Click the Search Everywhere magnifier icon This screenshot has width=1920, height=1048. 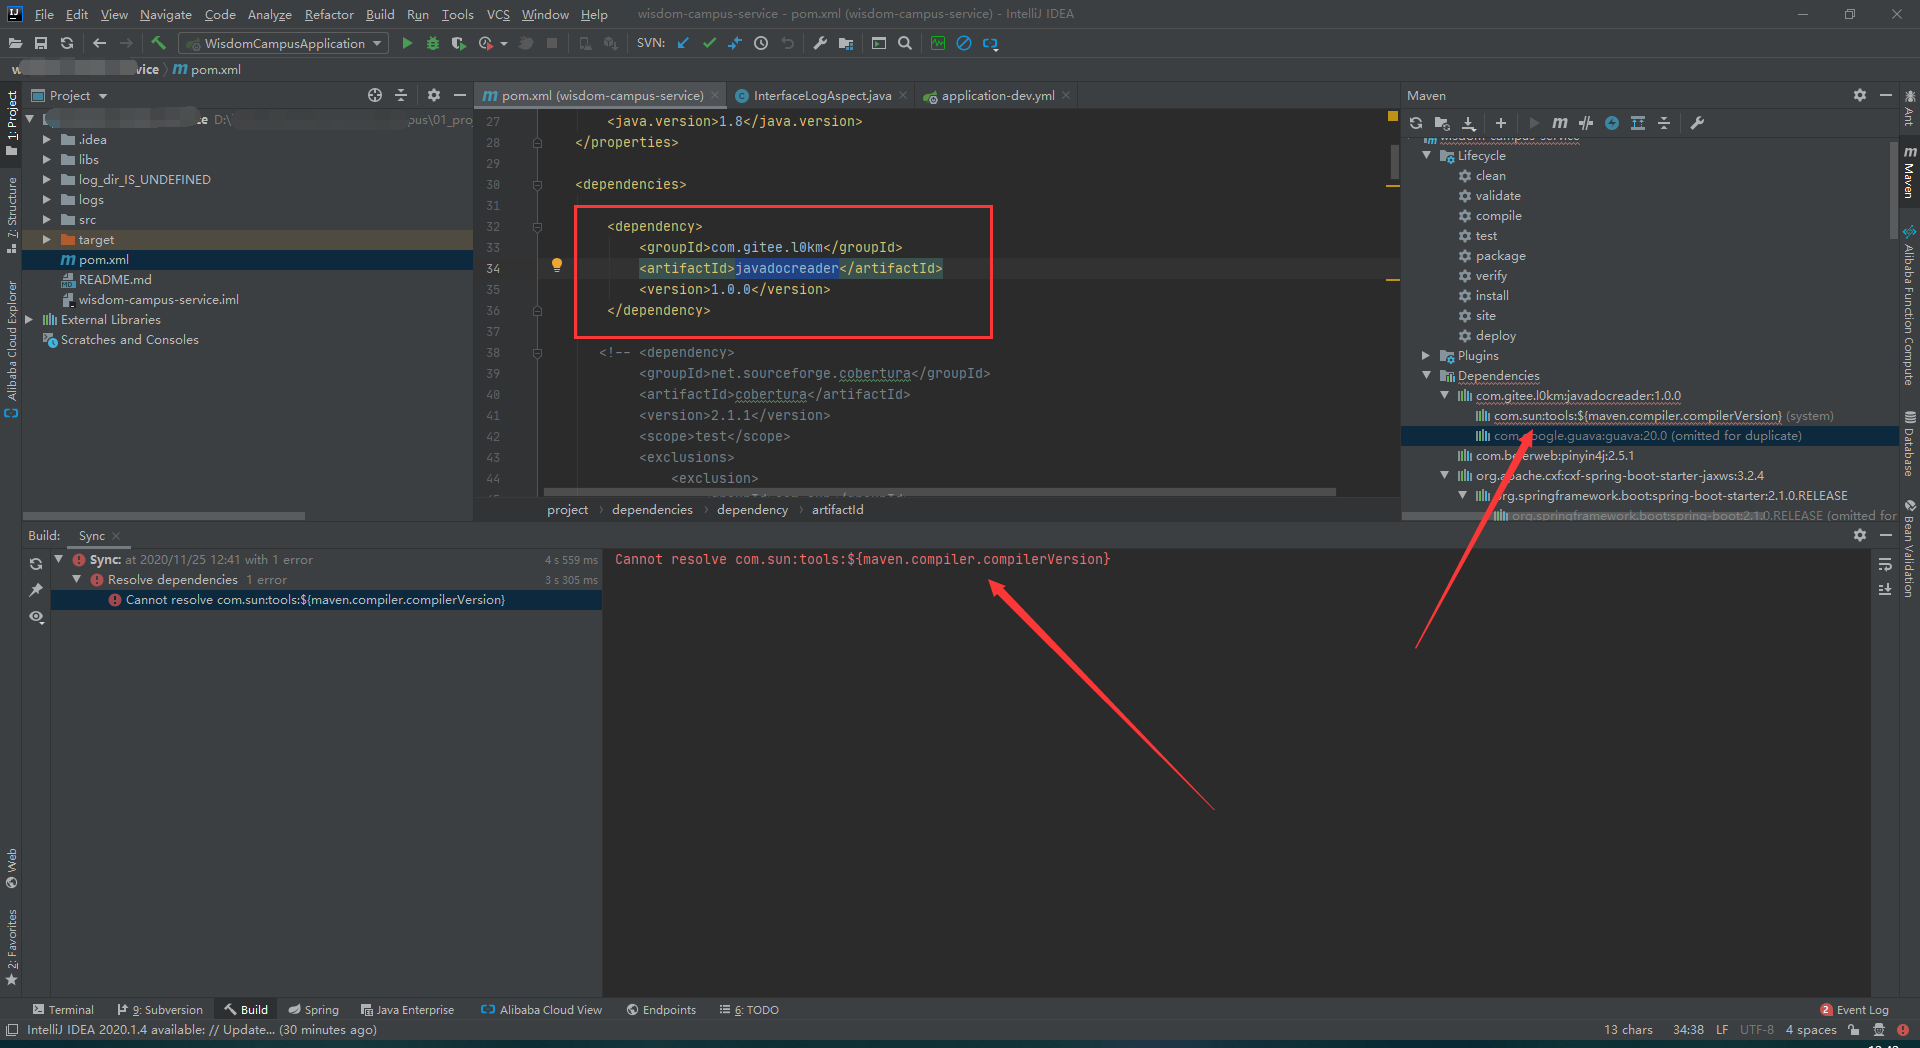click(905, 43)
